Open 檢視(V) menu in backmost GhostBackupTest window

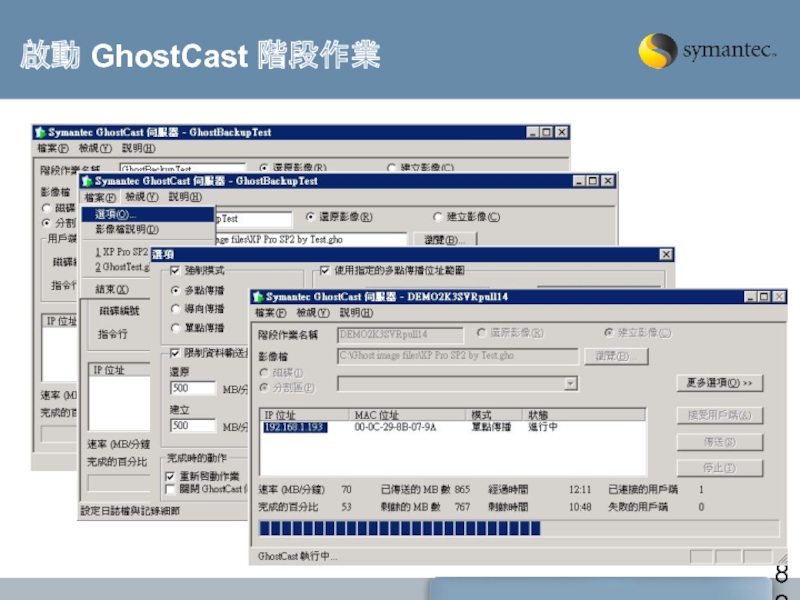click(x=95, y=148)
